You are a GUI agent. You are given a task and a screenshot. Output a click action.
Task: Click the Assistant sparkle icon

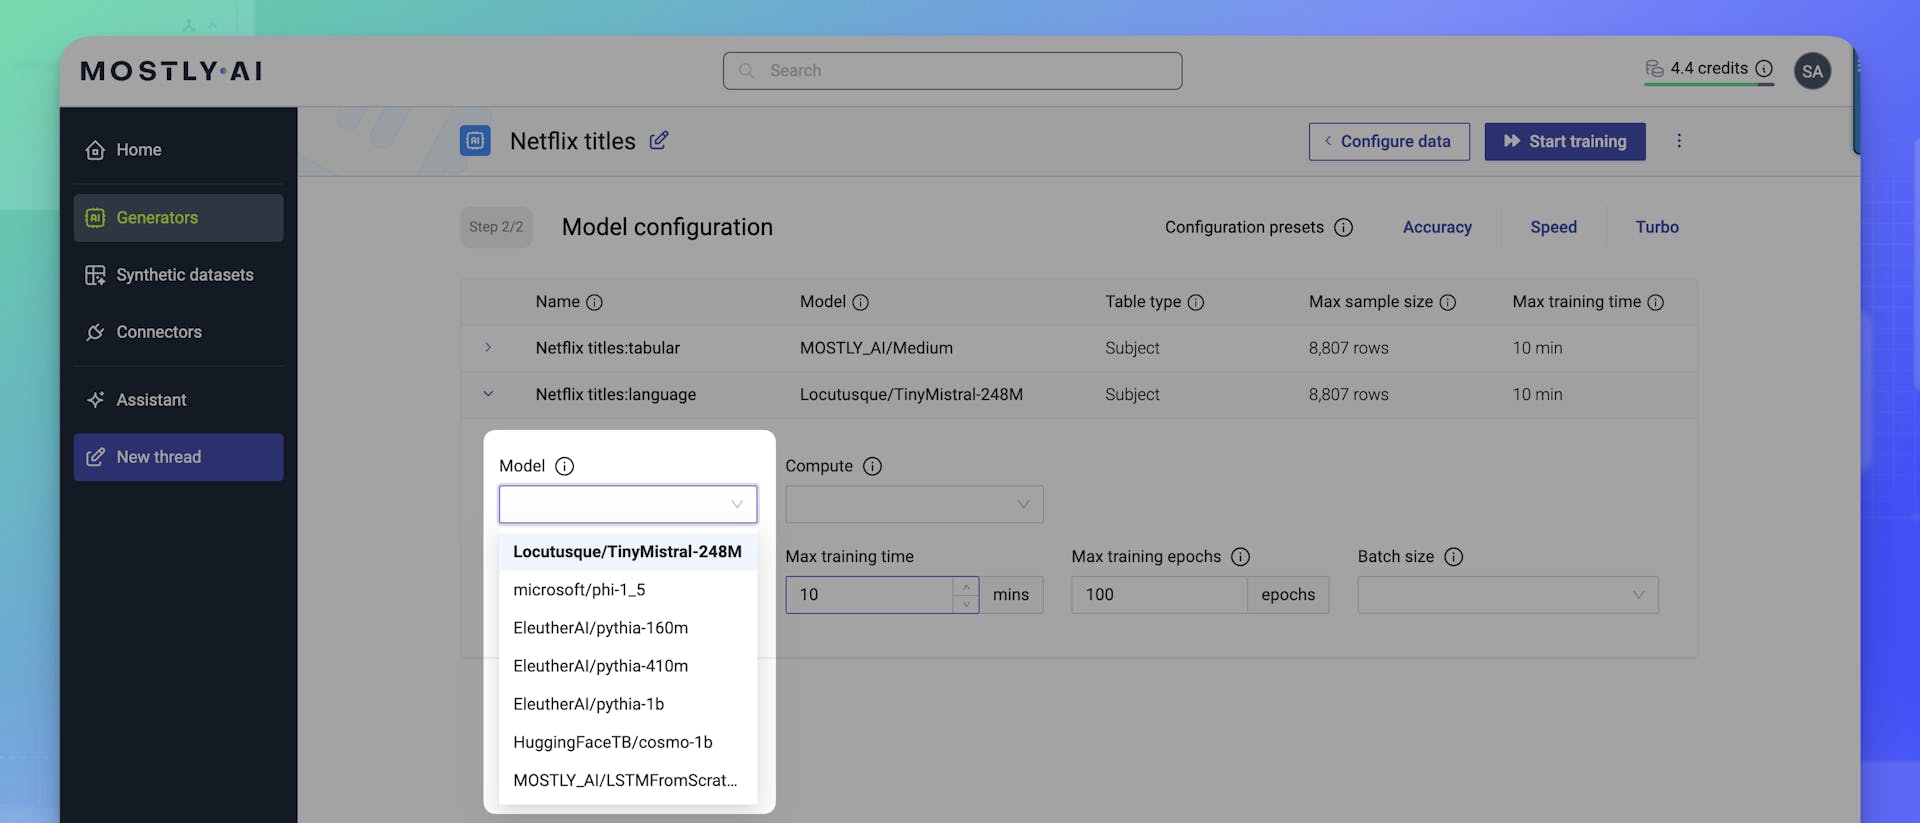click(x=95, y=400)
